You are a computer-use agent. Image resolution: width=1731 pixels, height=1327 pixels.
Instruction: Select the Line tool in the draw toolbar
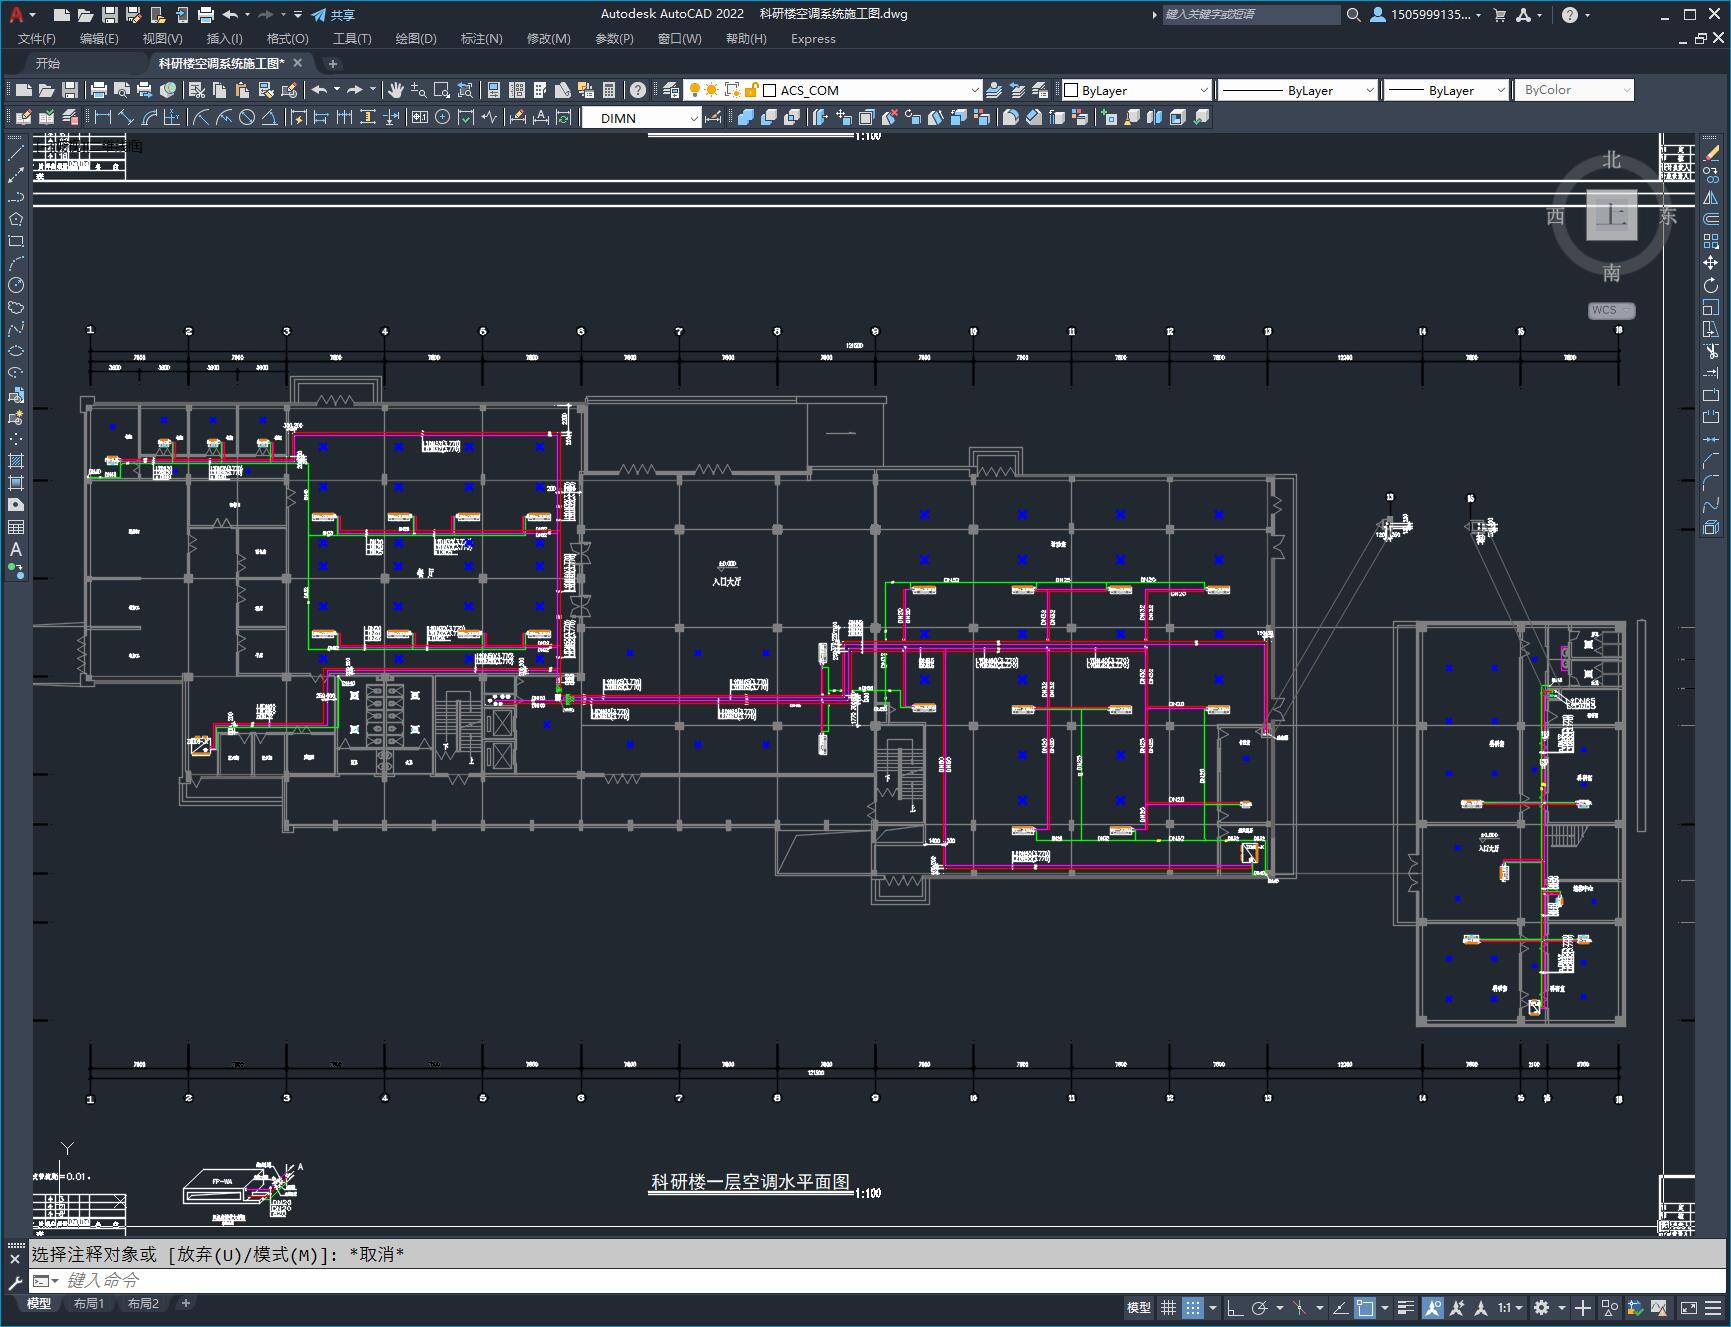16,153
